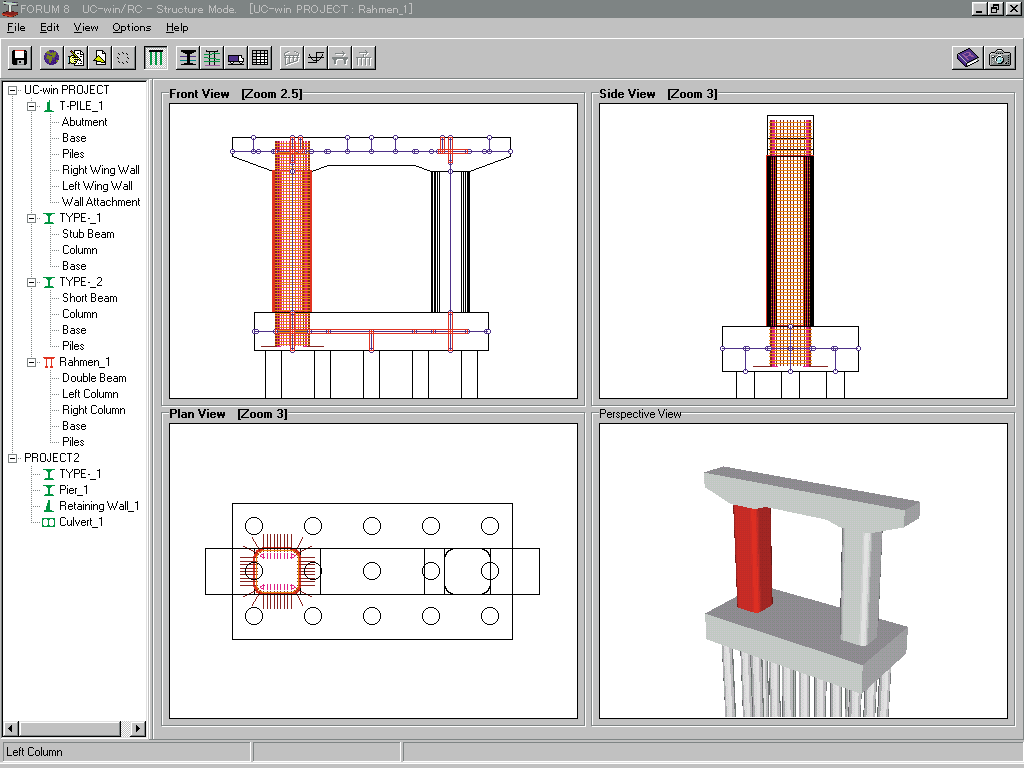1024x768 pixels.
Task: Toggle the pressed green columns toolbar button
Action: (155, 58)
